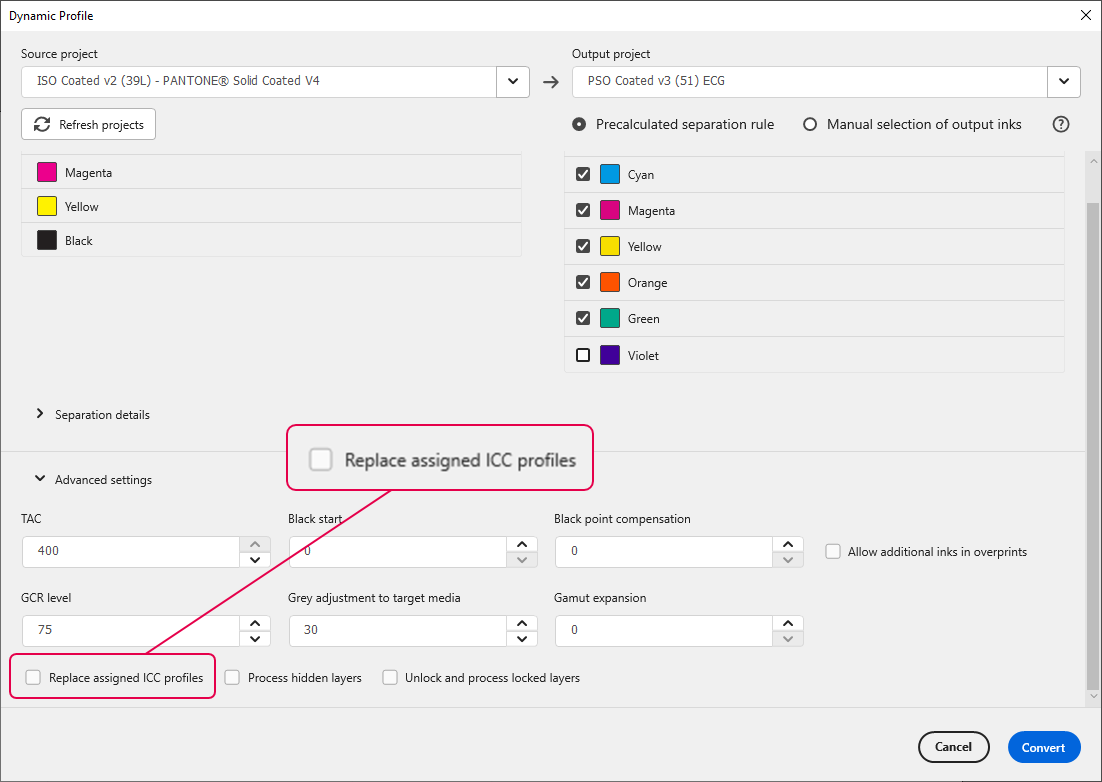Click the scrollbar down arrow
The height and width of the screenshot is (782, 1102).
point(1093,696)
